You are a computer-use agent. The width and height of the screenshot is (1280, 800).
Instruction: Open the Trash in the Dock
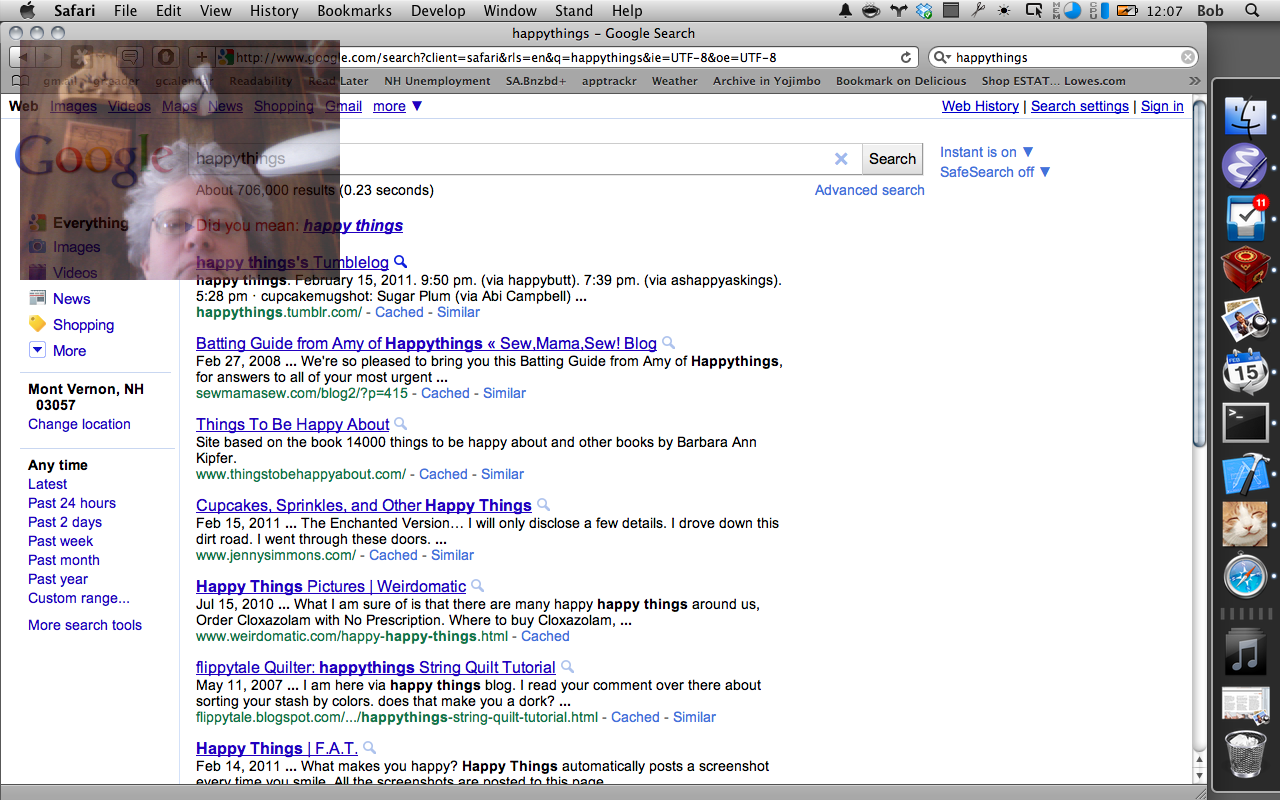pos(1245,756)
